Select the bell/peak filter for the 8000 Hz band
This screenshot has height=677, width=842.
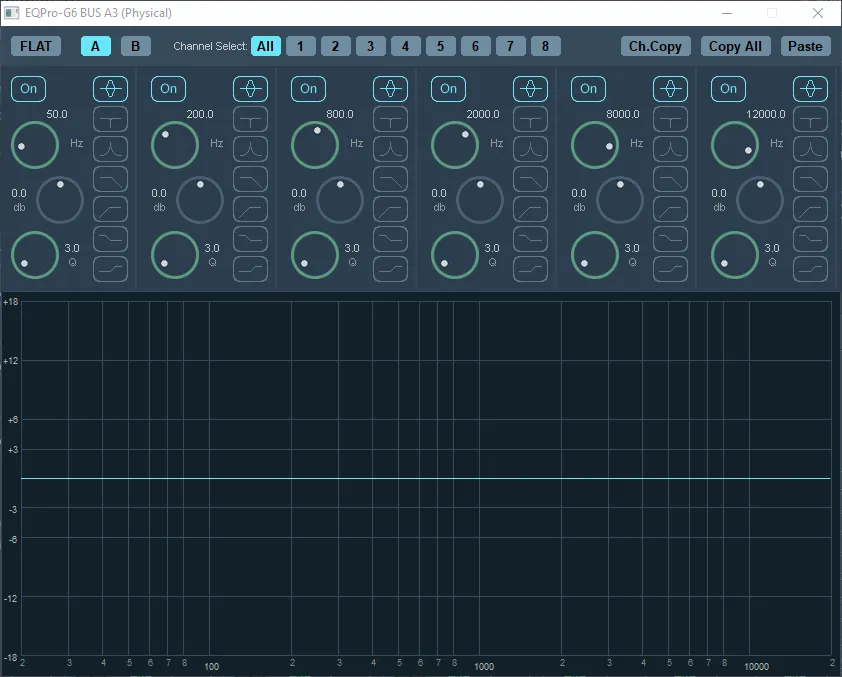[671, 89]
